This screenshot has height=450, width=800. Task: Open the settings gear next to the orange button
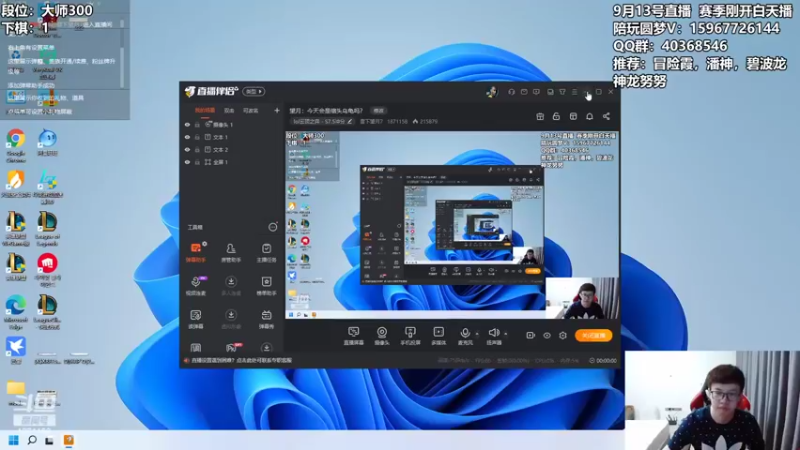click(x=563, y=335)
